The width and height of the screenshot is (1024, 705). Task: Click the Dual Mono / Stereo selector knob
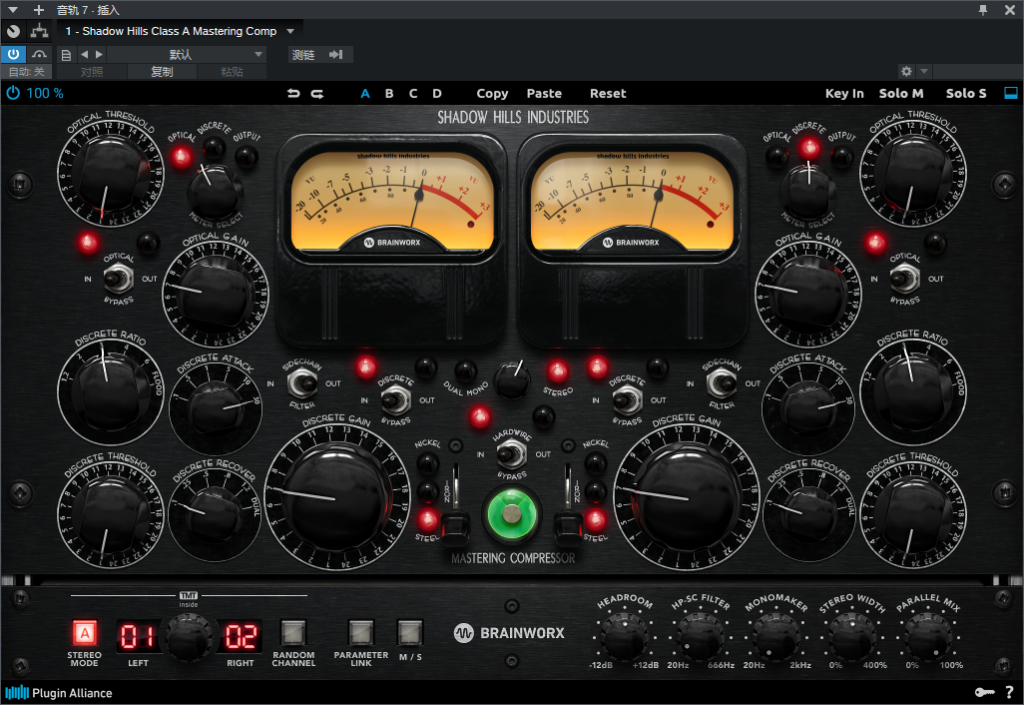click(511, 380)
